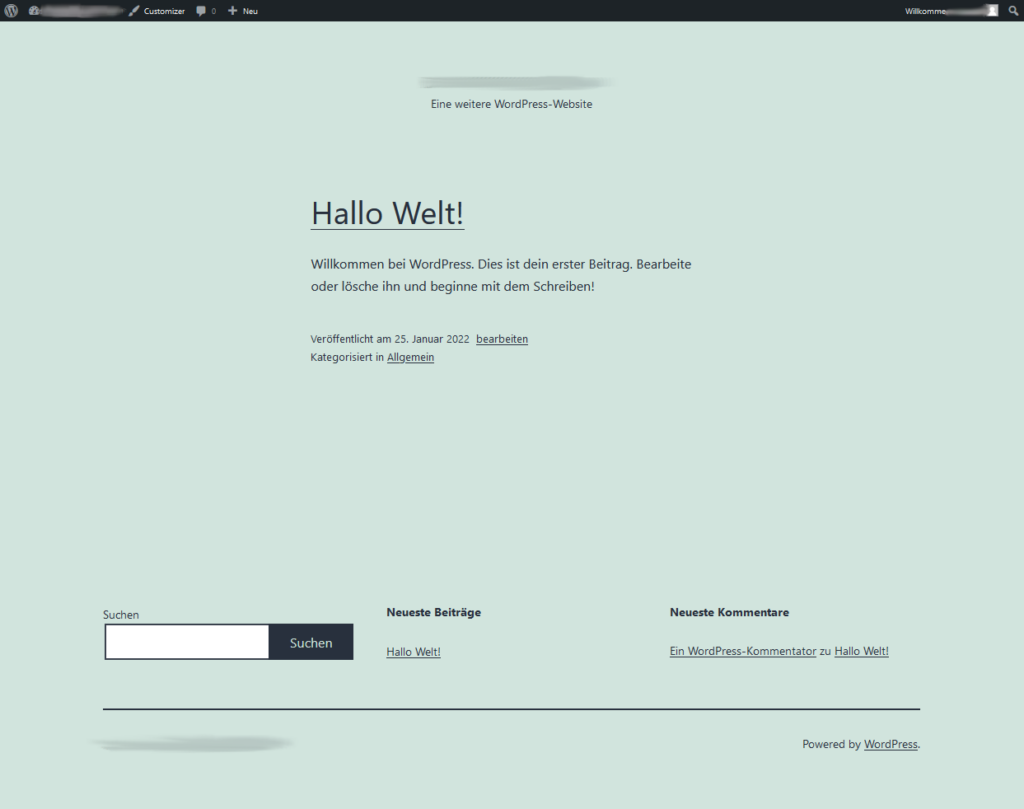
Task: Open the Ein WordPress-Kommentator link
Action: [x=743, y=651]
